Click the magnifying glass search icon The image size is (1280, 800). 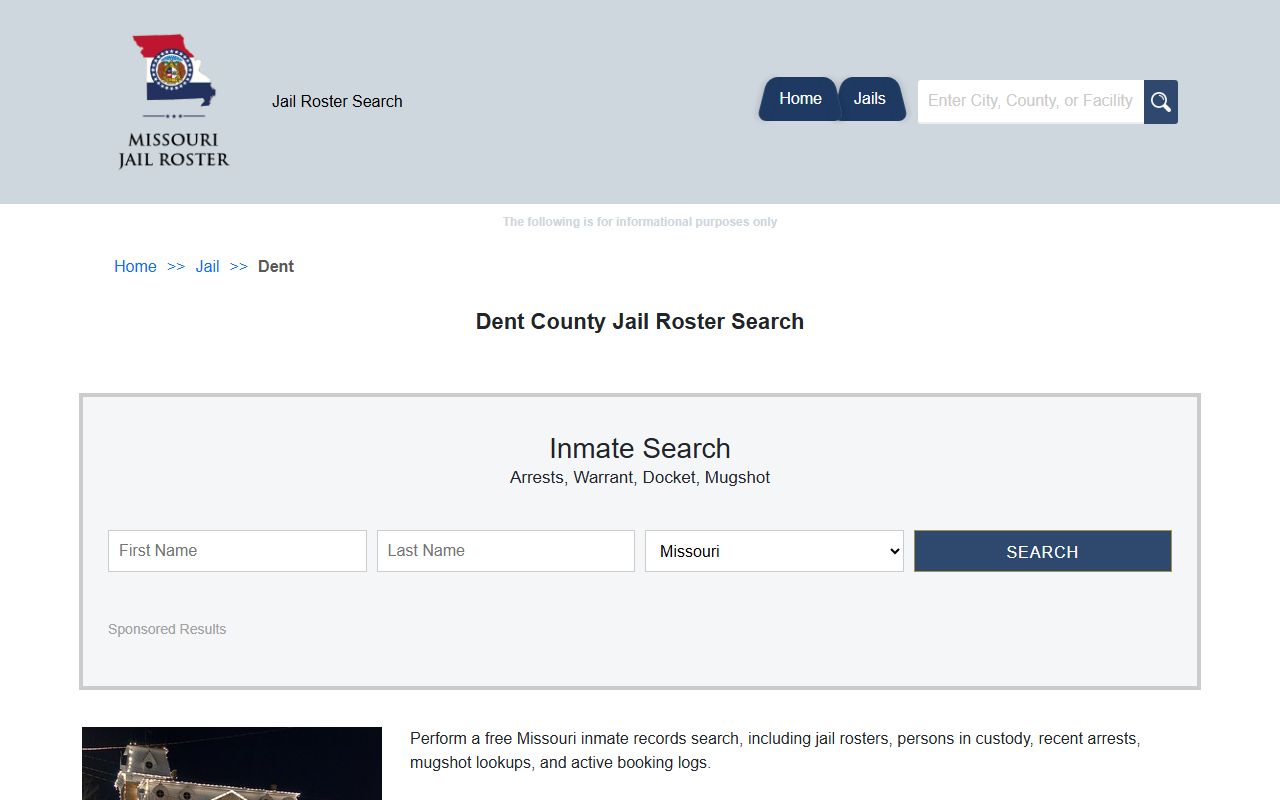[x=1161, y=102]
